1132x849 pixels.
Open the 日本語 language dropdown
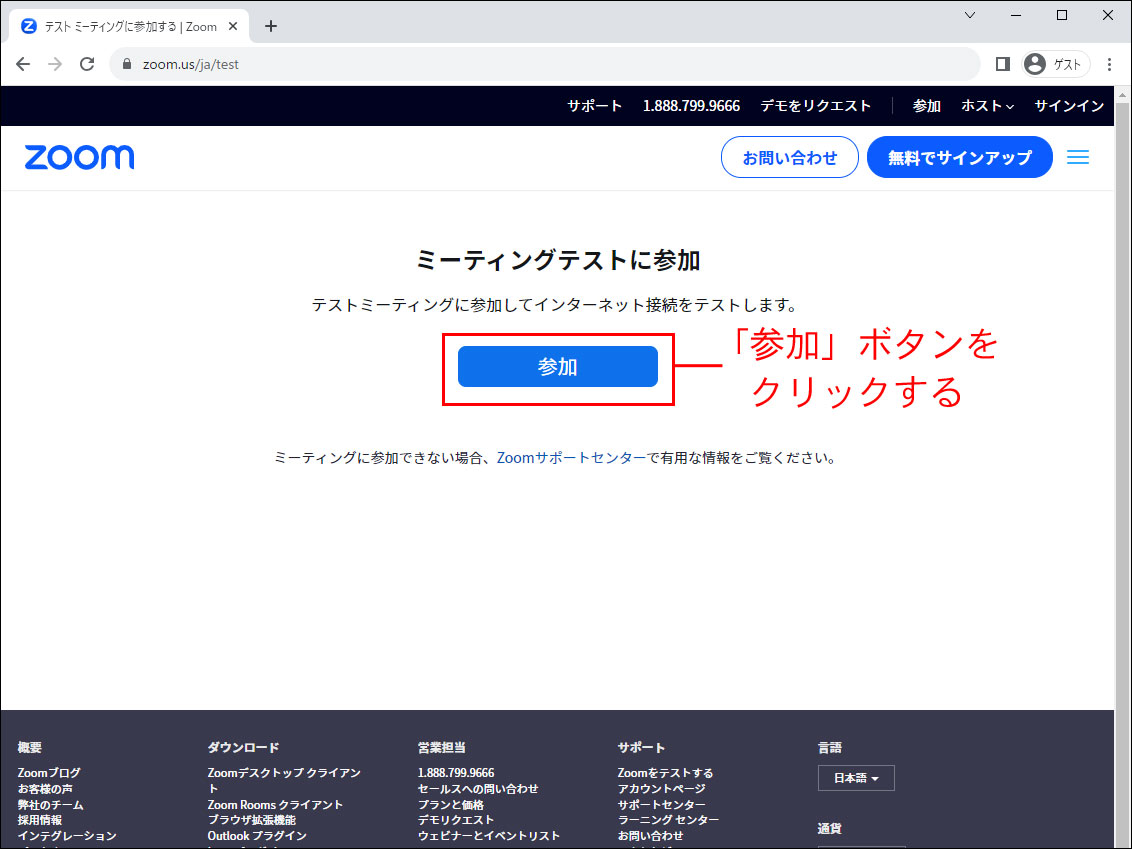[856, 778]
